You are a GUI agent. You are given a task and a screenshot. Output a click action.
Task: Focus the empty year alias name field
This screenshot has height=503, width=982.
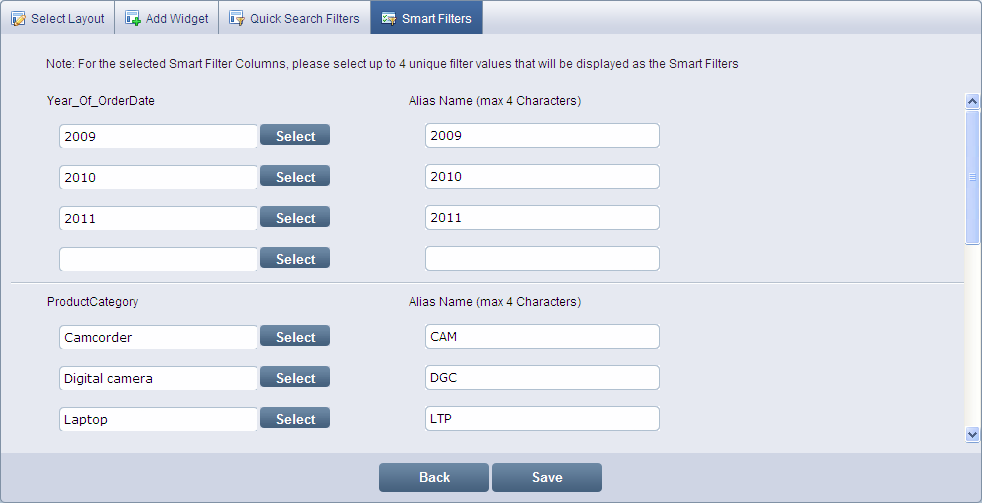[542, 259]
